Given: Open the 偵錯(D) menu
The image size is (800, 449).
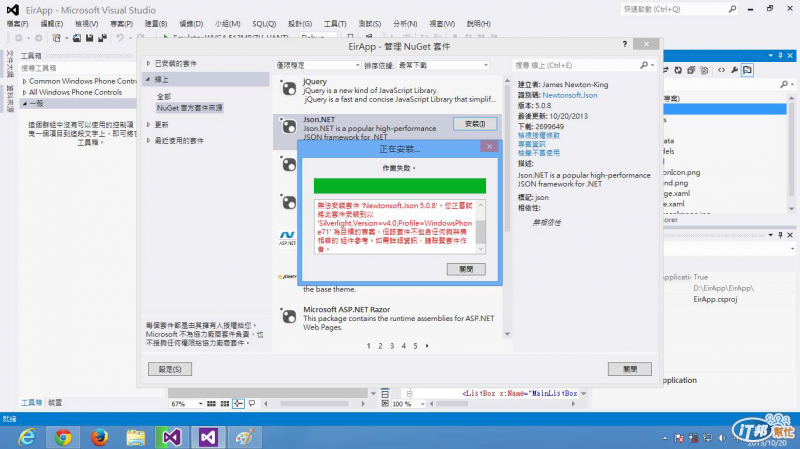Looking at the screenshot, I should [x=191, y=24].
